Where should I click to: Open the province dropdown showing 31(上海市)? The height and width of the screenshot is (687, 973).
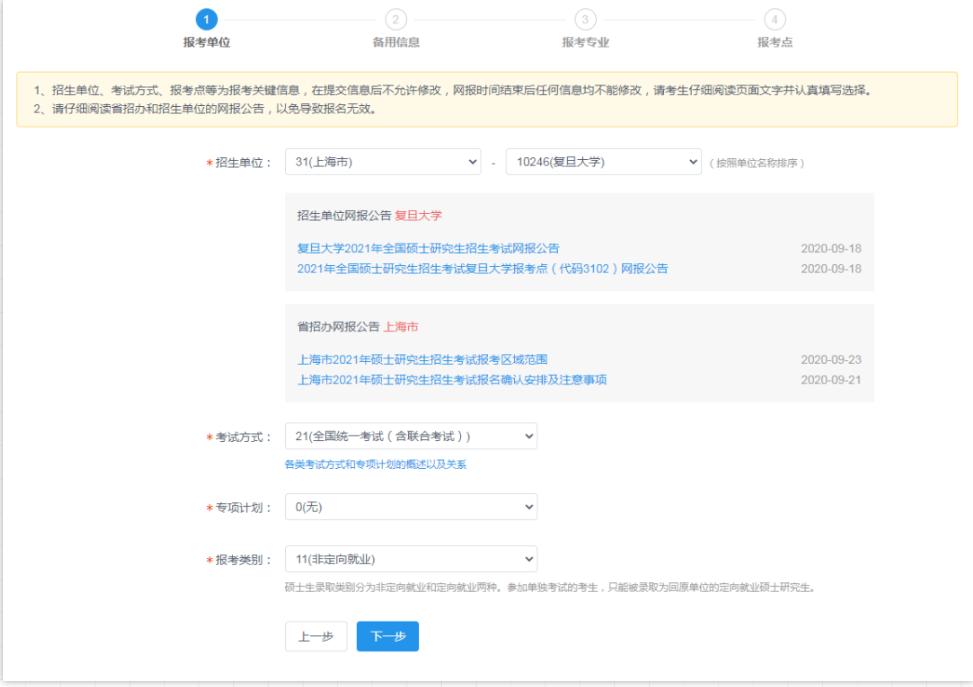click(383, 162)
